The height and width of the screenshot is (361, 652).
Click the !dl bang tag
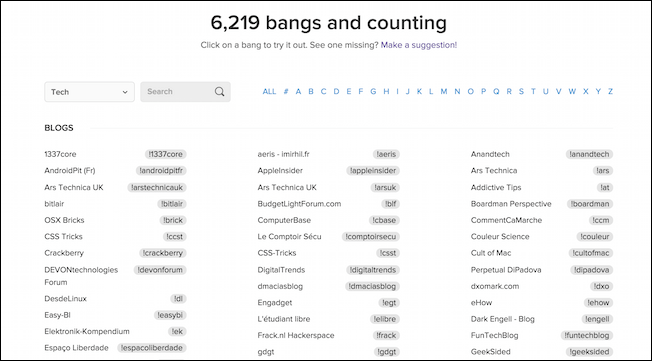tap(178, 299)
